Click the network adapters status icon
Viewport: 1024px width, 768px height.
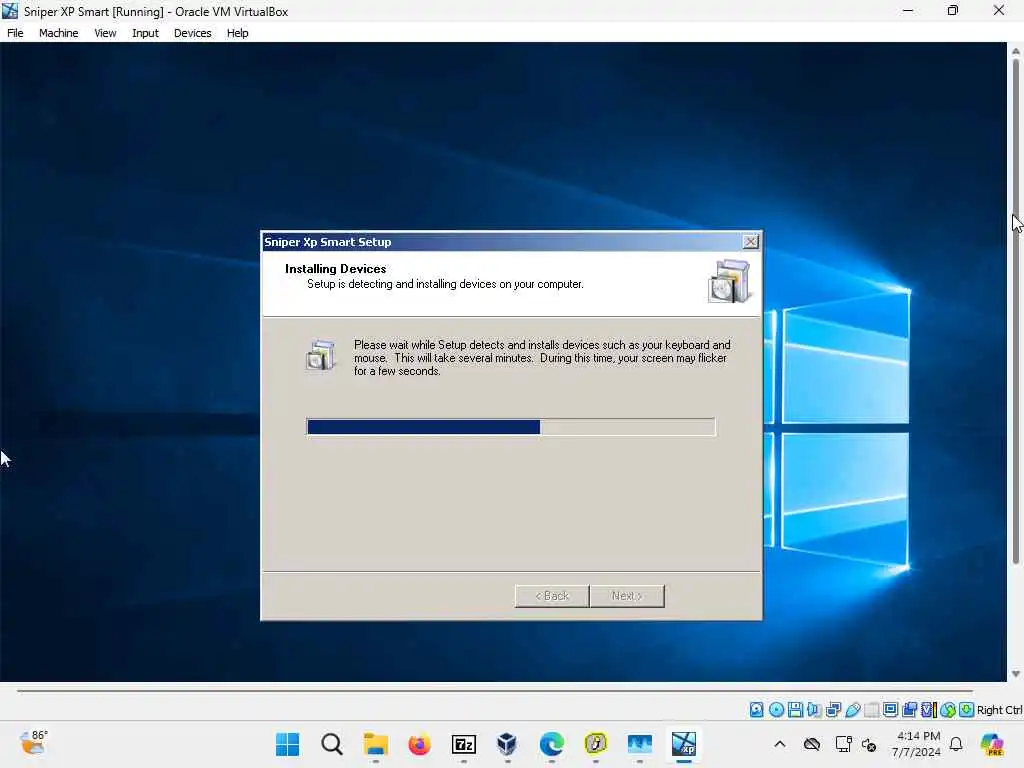pos(833,710)
